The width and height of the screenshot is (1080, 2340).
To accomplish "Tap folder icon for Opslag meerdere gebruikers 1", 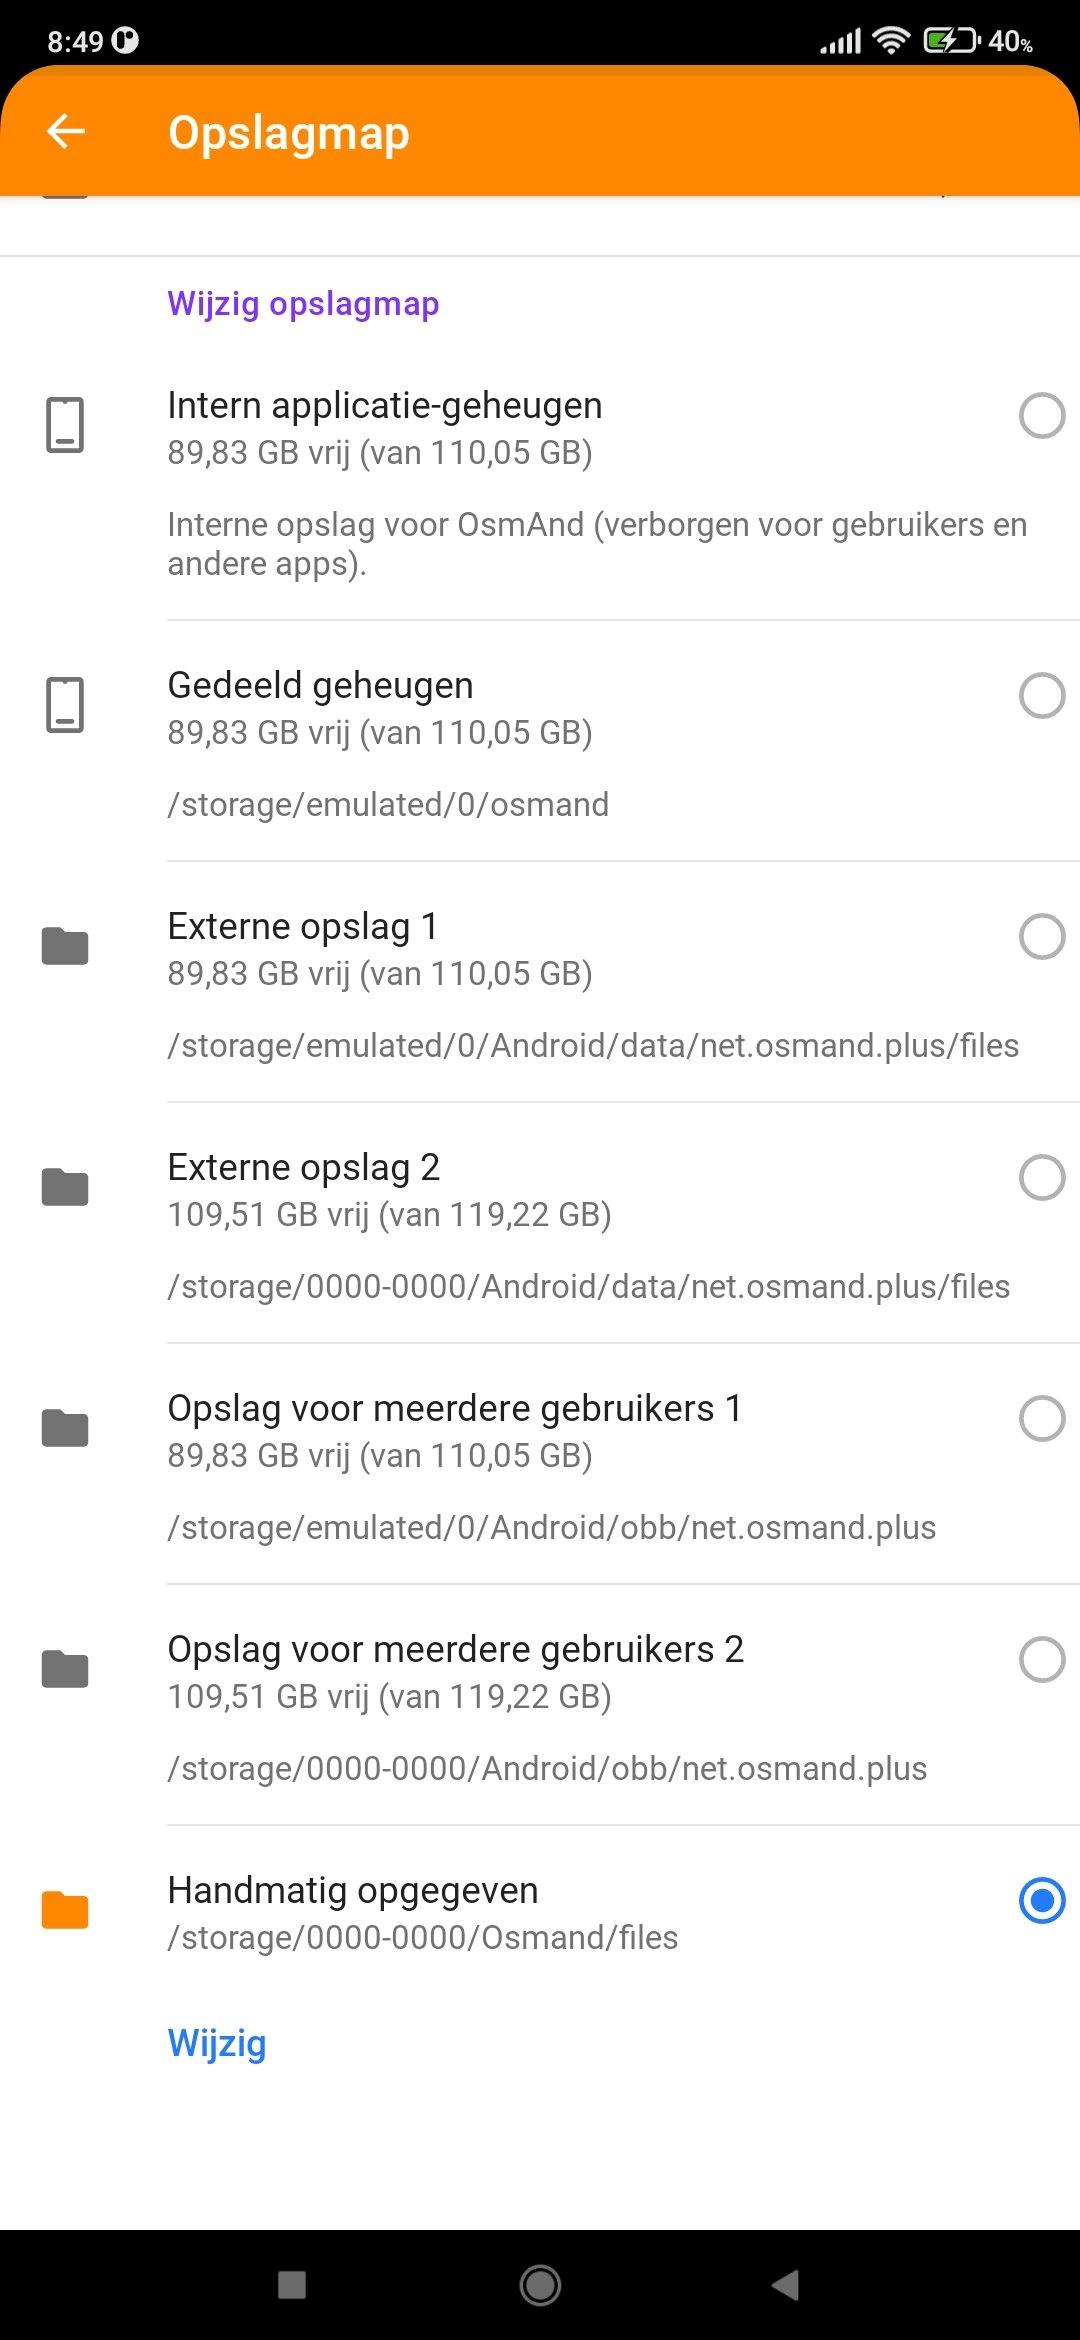I will [65, 1428].
